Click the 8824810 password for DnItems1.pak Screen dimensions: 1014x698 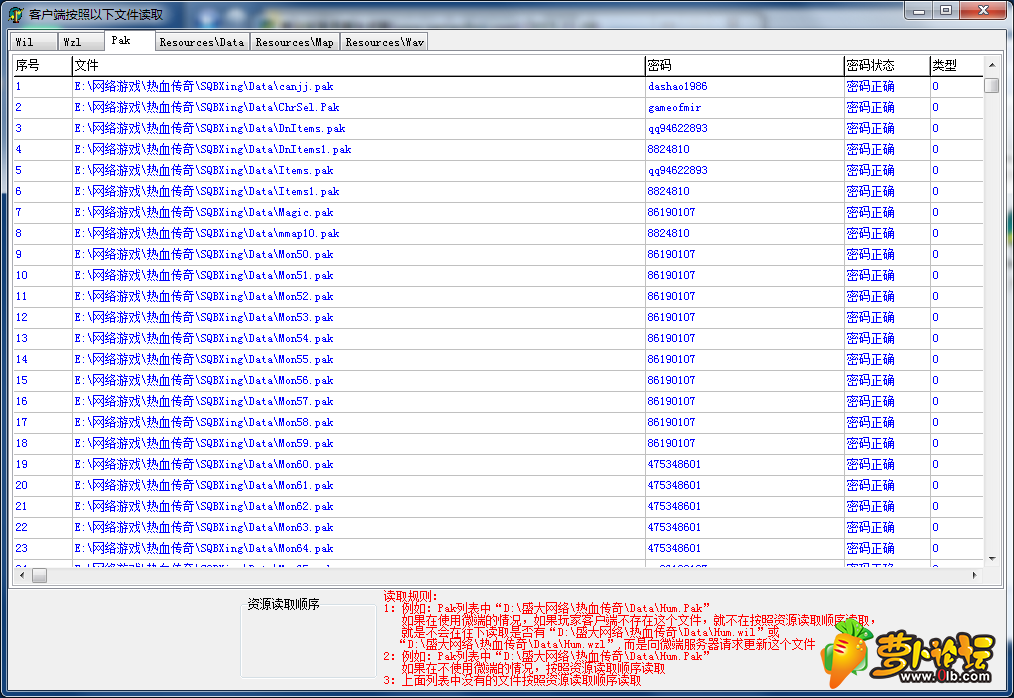(668, 149)
